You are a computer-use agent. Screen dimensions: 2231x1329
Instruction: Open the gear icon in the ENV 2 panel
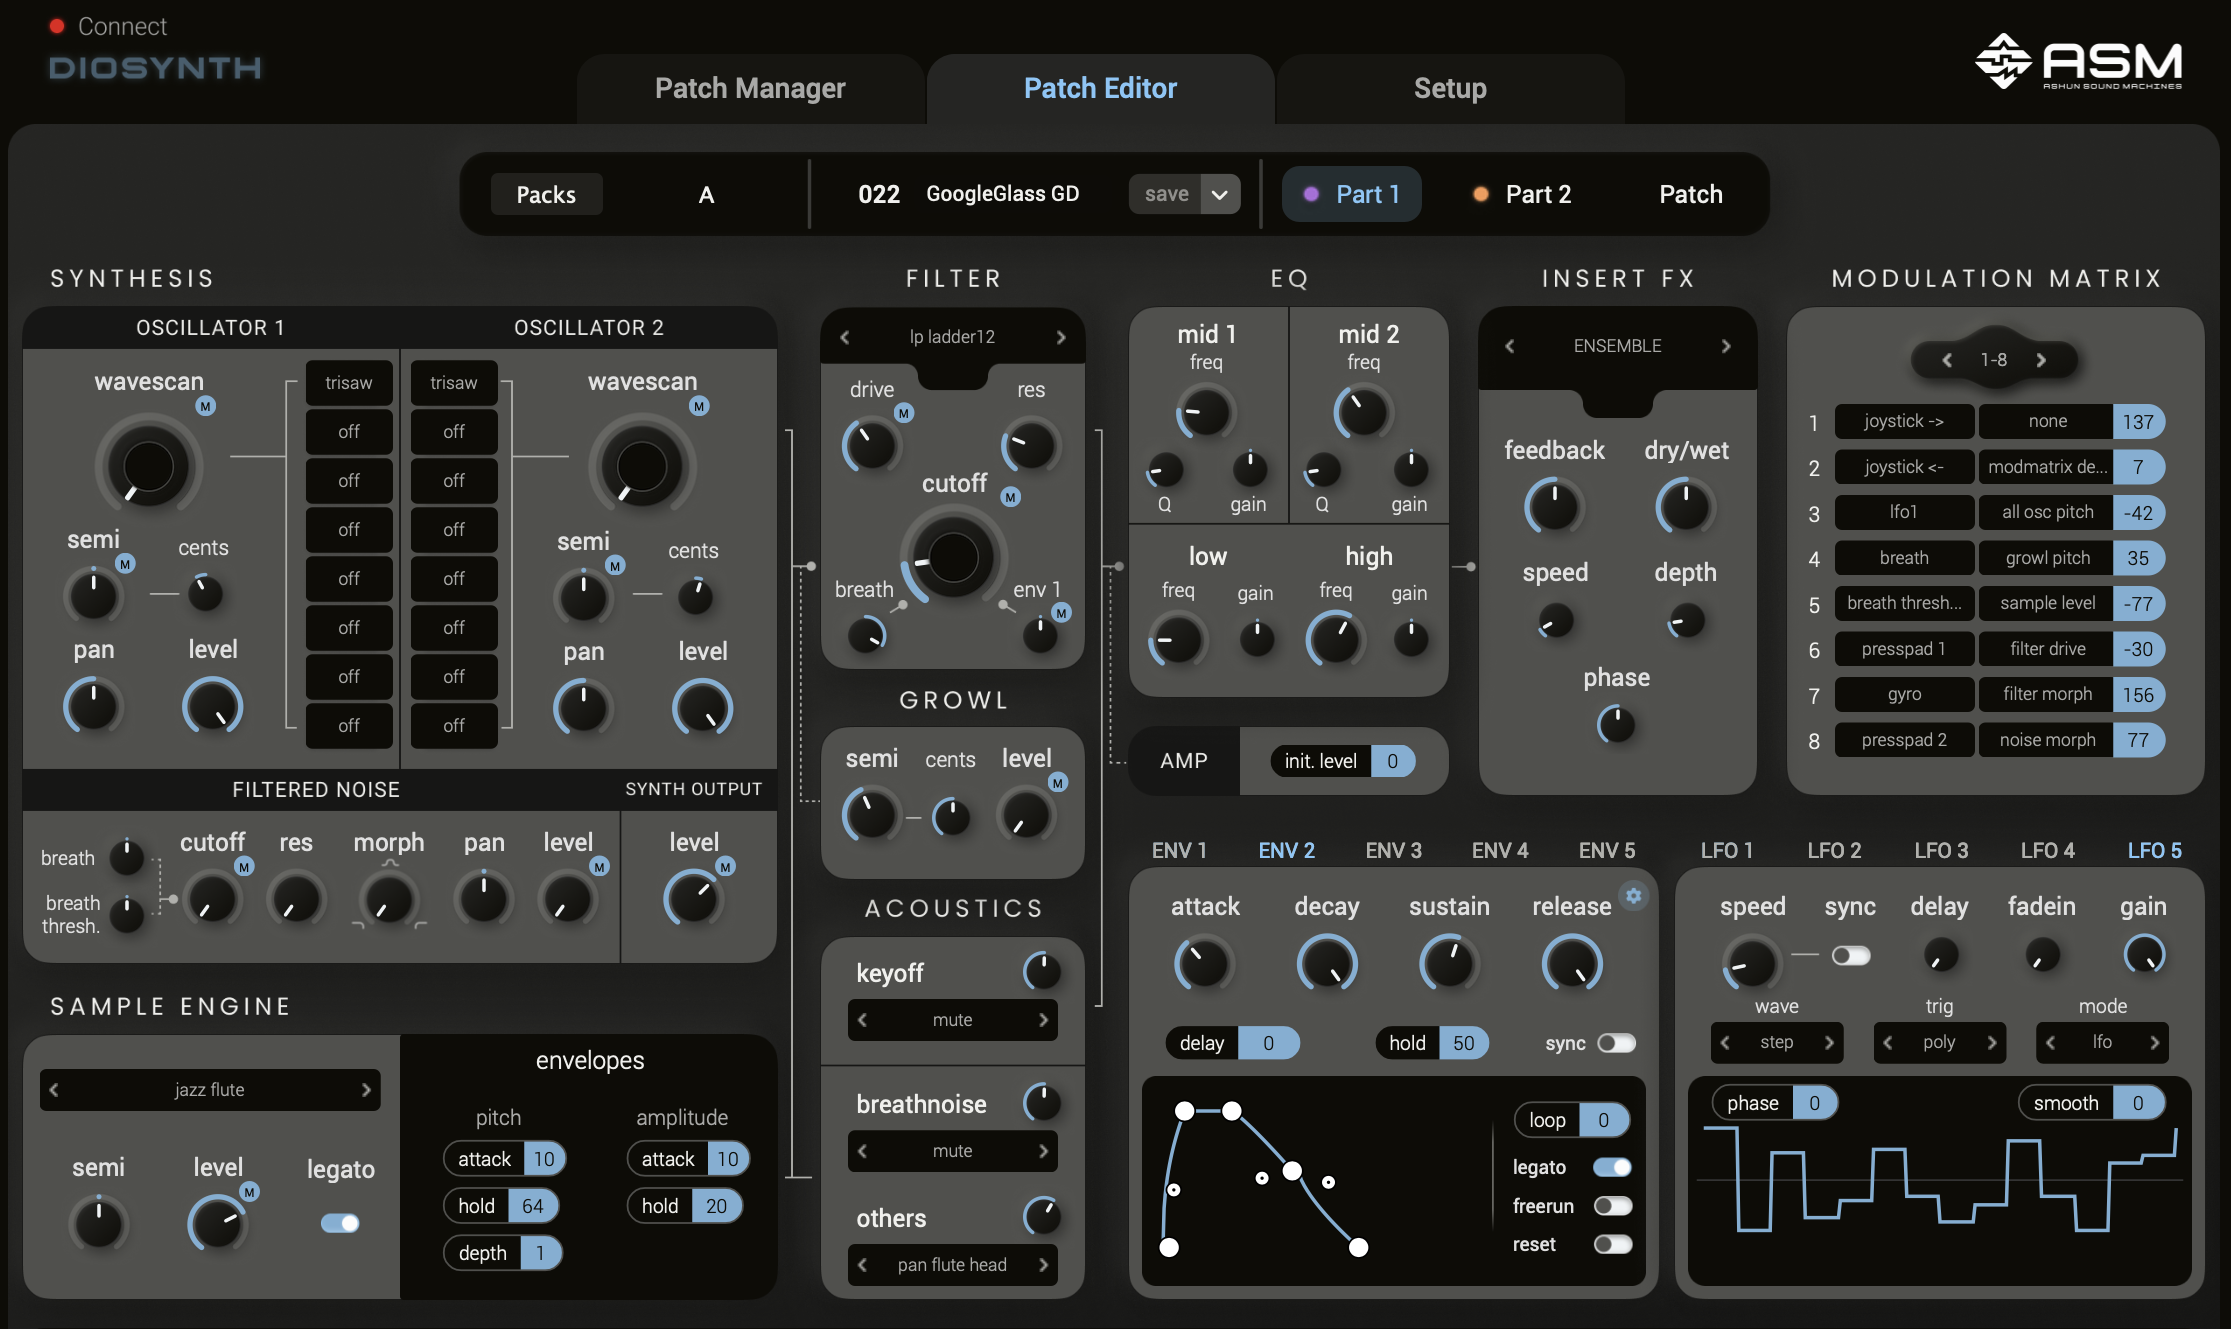(1634, 897)
